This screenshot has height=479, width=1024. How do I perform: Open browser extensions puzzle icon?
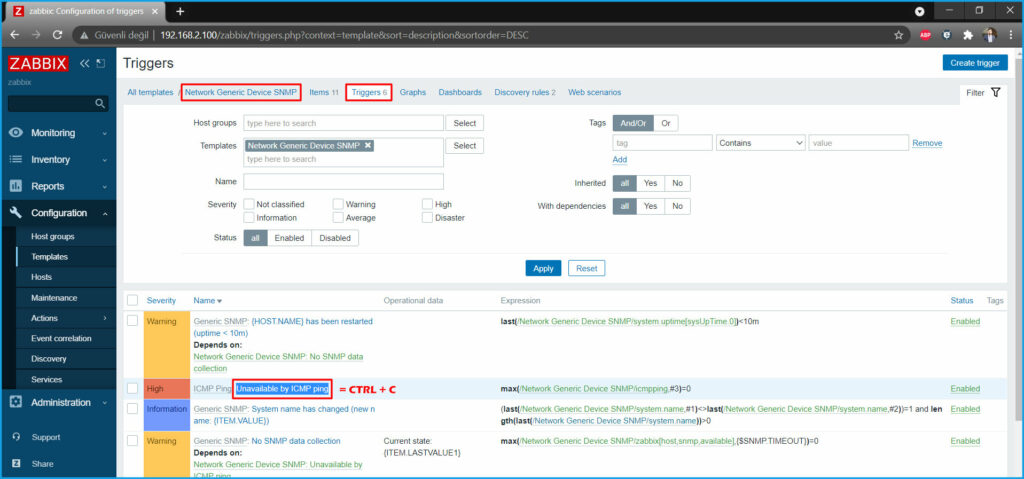click(x=968, y=35)
